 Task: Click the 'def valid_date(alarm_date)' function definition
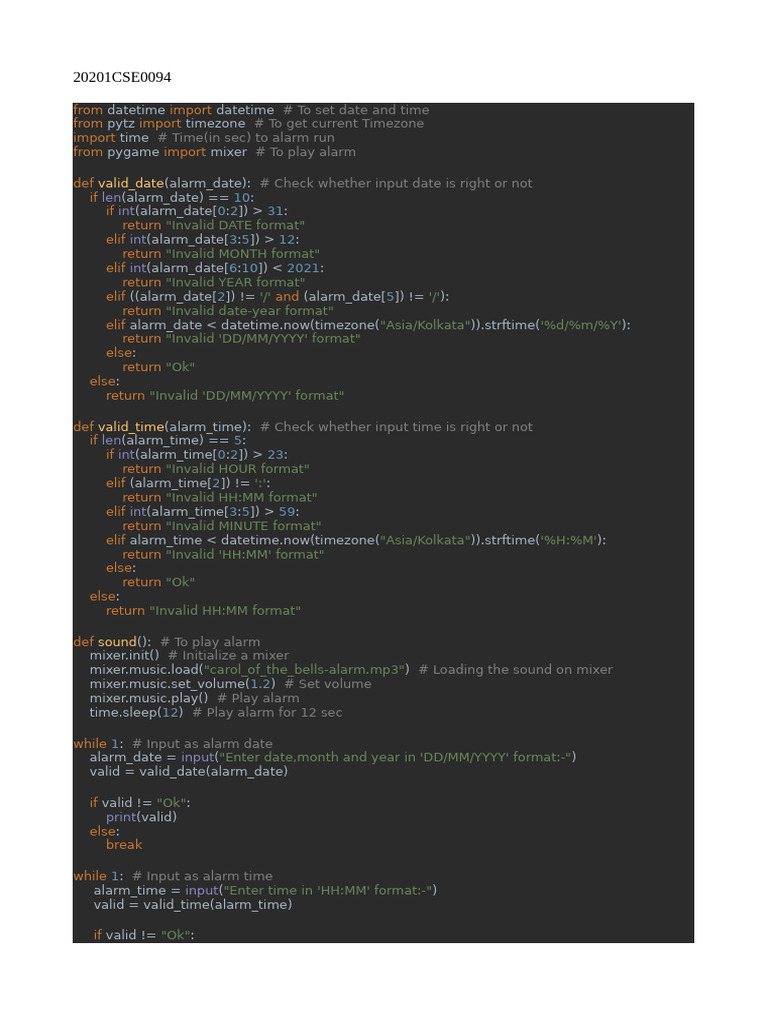(162, 183)
